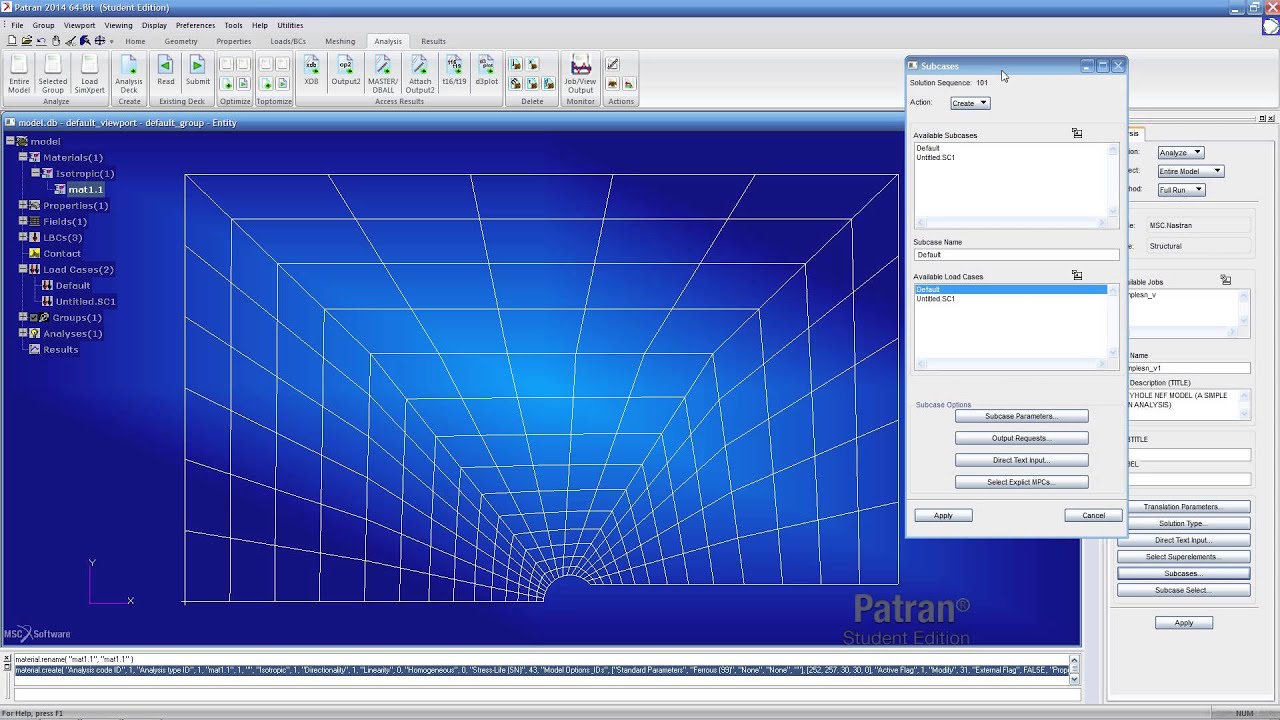The height and width of the screenshot is (720, 1280).
Task: Open the Viewport menu
Action: click(79, 25)
